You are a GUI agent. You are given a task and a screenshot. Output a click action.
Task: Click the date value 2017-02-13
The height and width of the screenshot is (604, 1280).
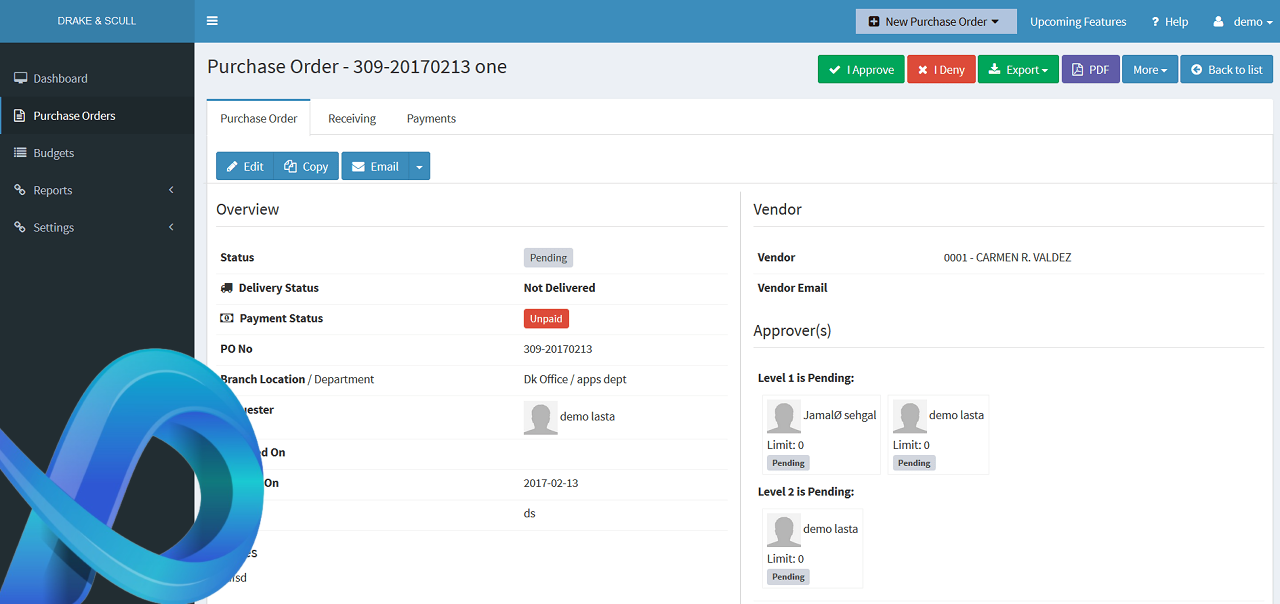(551, 483)
